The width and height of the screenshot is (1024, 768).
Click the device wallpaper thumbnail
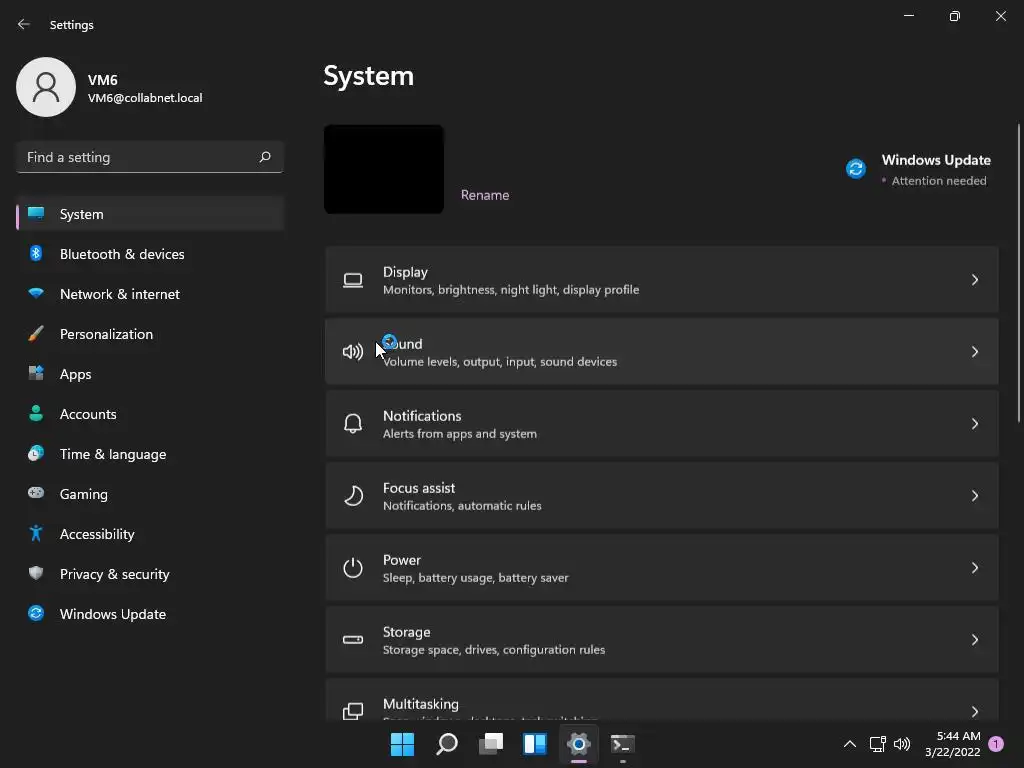click(384, 169)
